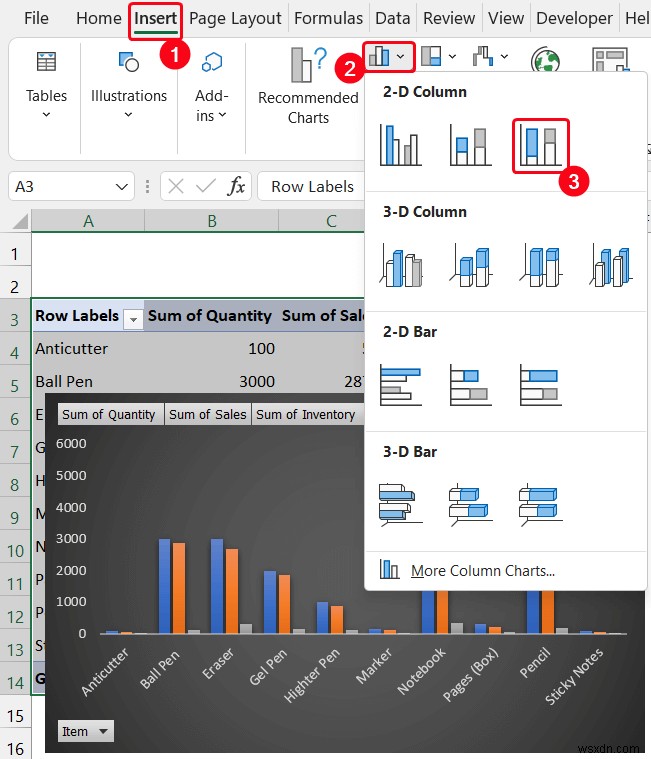This screenshot has height=759, width=651.
Task: Switch to the Review tab
Action: [449, 18]
